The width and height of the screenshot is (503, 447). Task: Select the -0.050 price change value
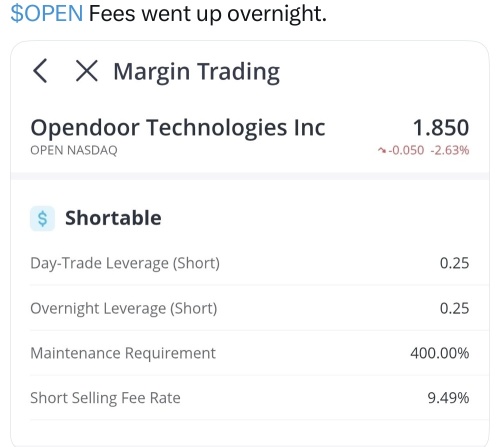pyautogui.click(x=406, y=150)
